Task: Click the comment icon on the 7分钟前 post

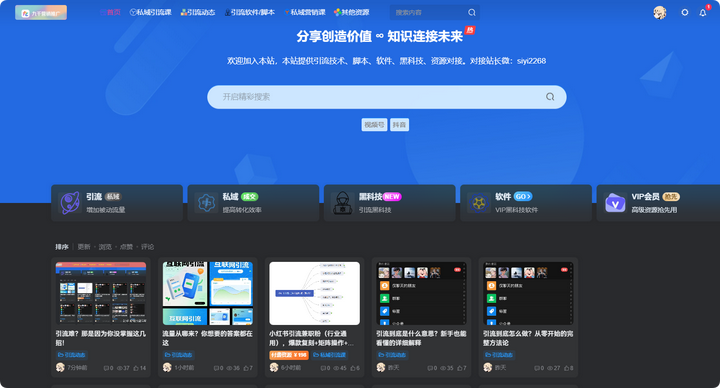Action: 106,368
